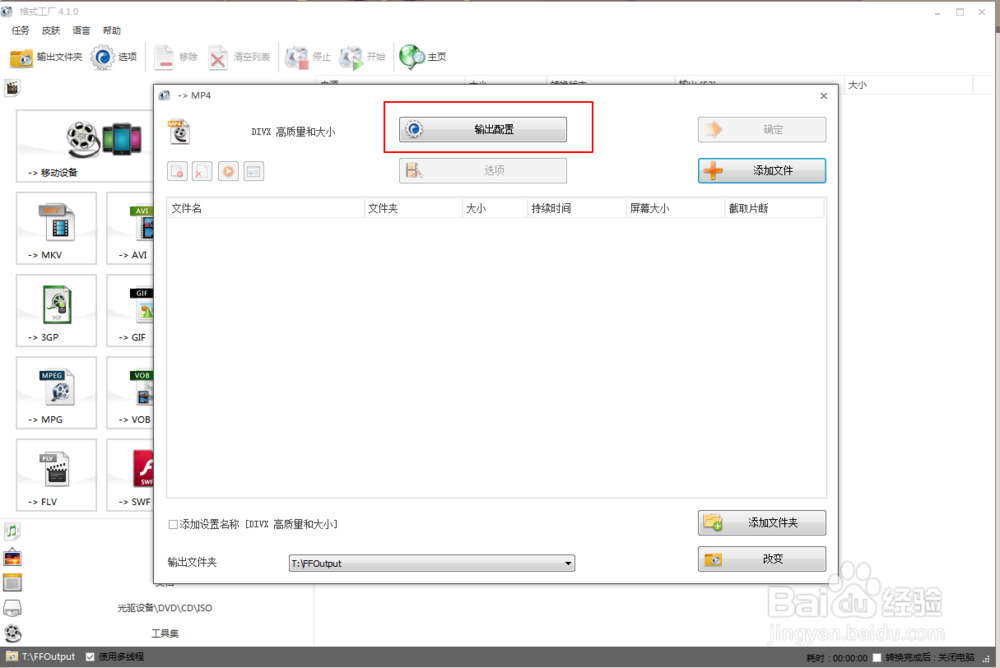Open the 输出文件夹 output folder in toolbar
Image resolution: width=1000 pixels, height=668 pixels.
(x=46, y=57)
